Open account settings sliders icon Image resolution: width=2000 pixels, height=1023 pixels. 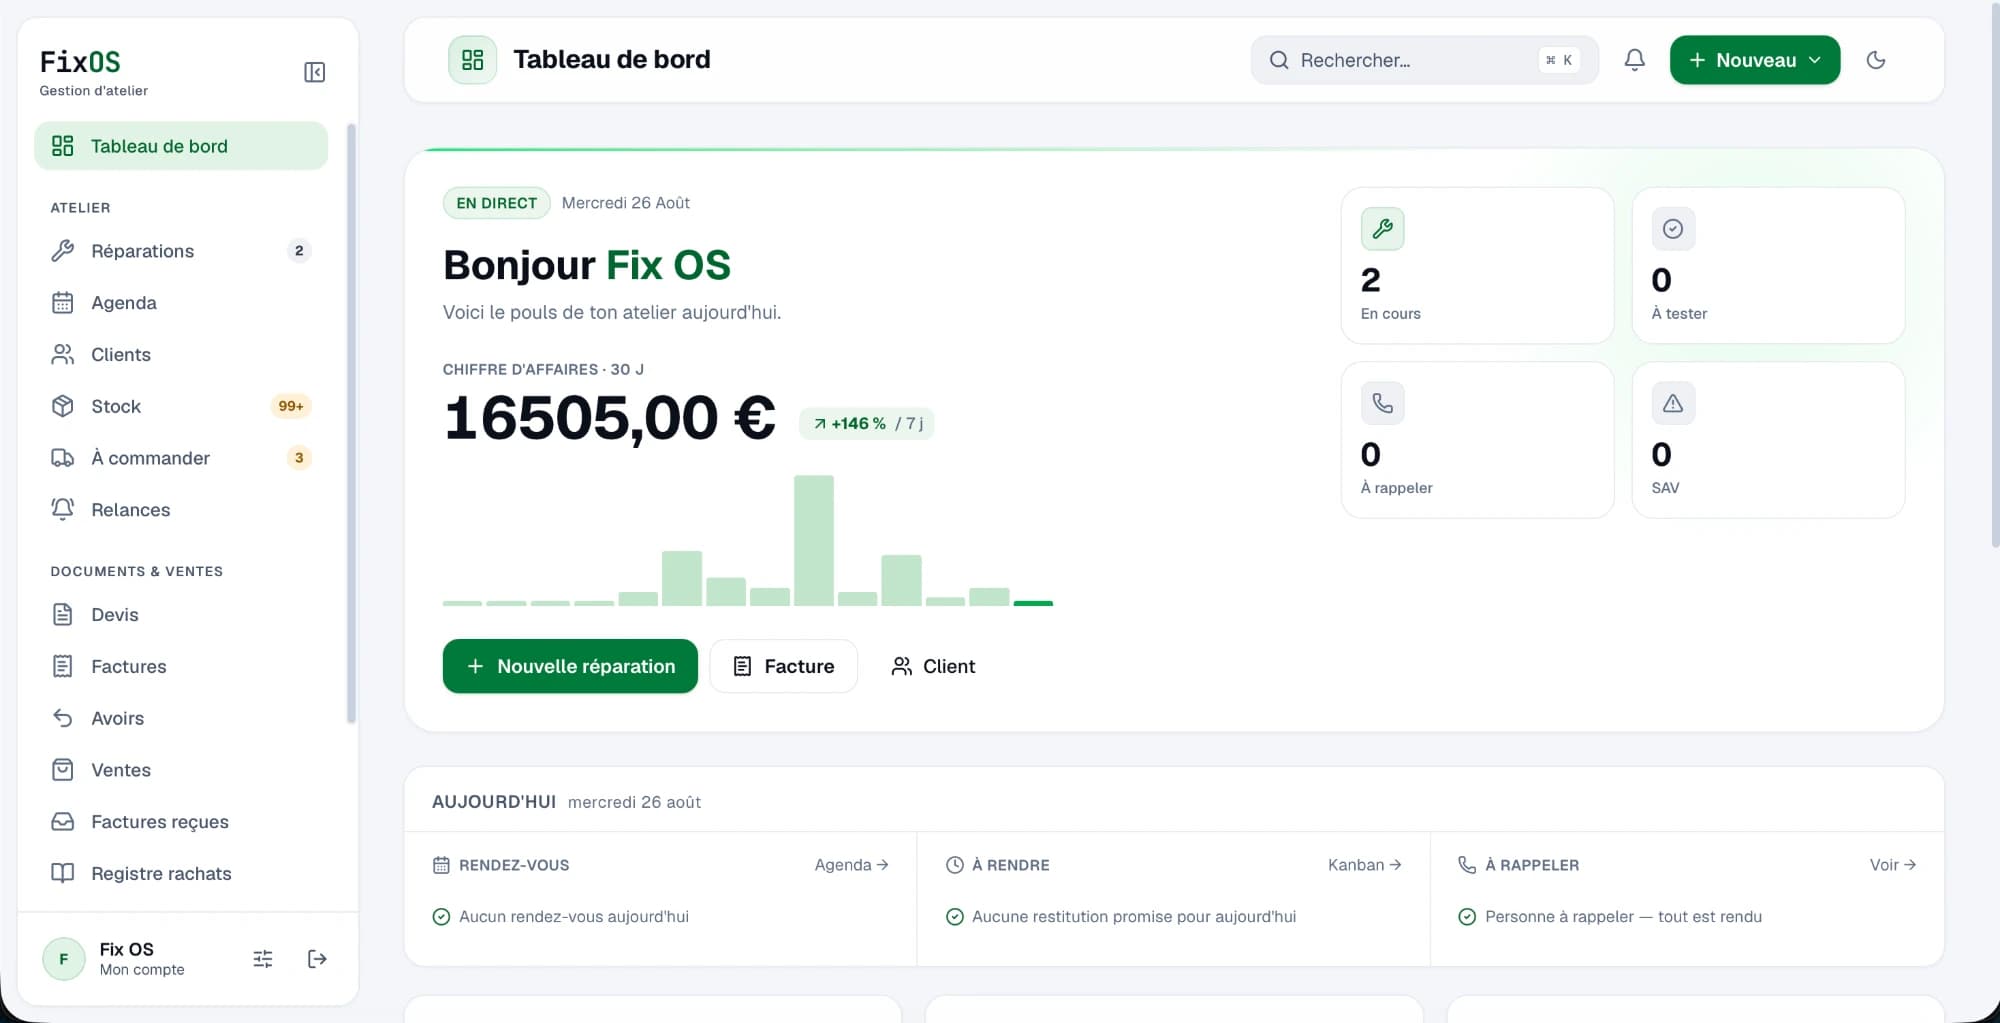tap(263, 959)
